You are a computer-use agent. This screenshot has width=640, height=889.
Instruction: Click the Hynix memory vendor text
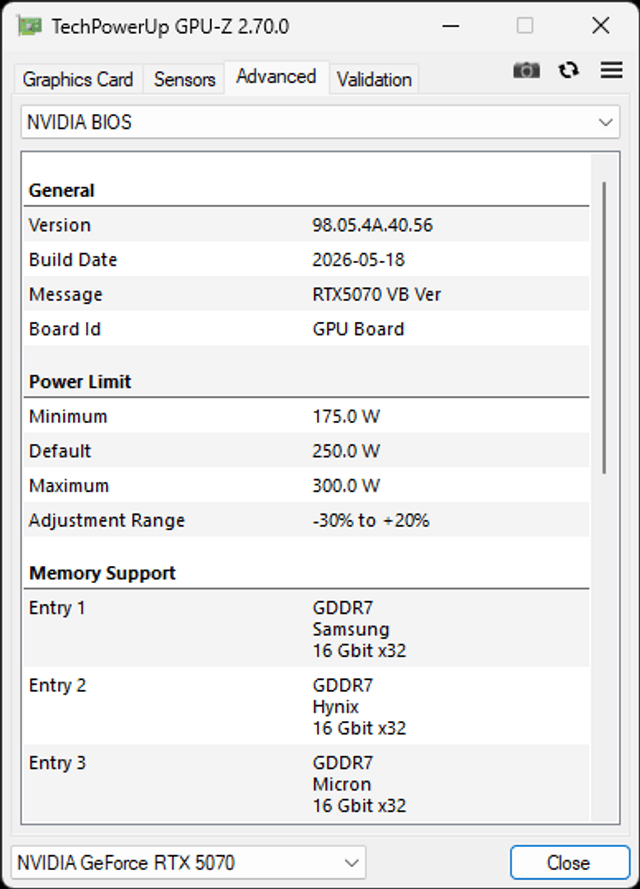click(x=336, y=707)
